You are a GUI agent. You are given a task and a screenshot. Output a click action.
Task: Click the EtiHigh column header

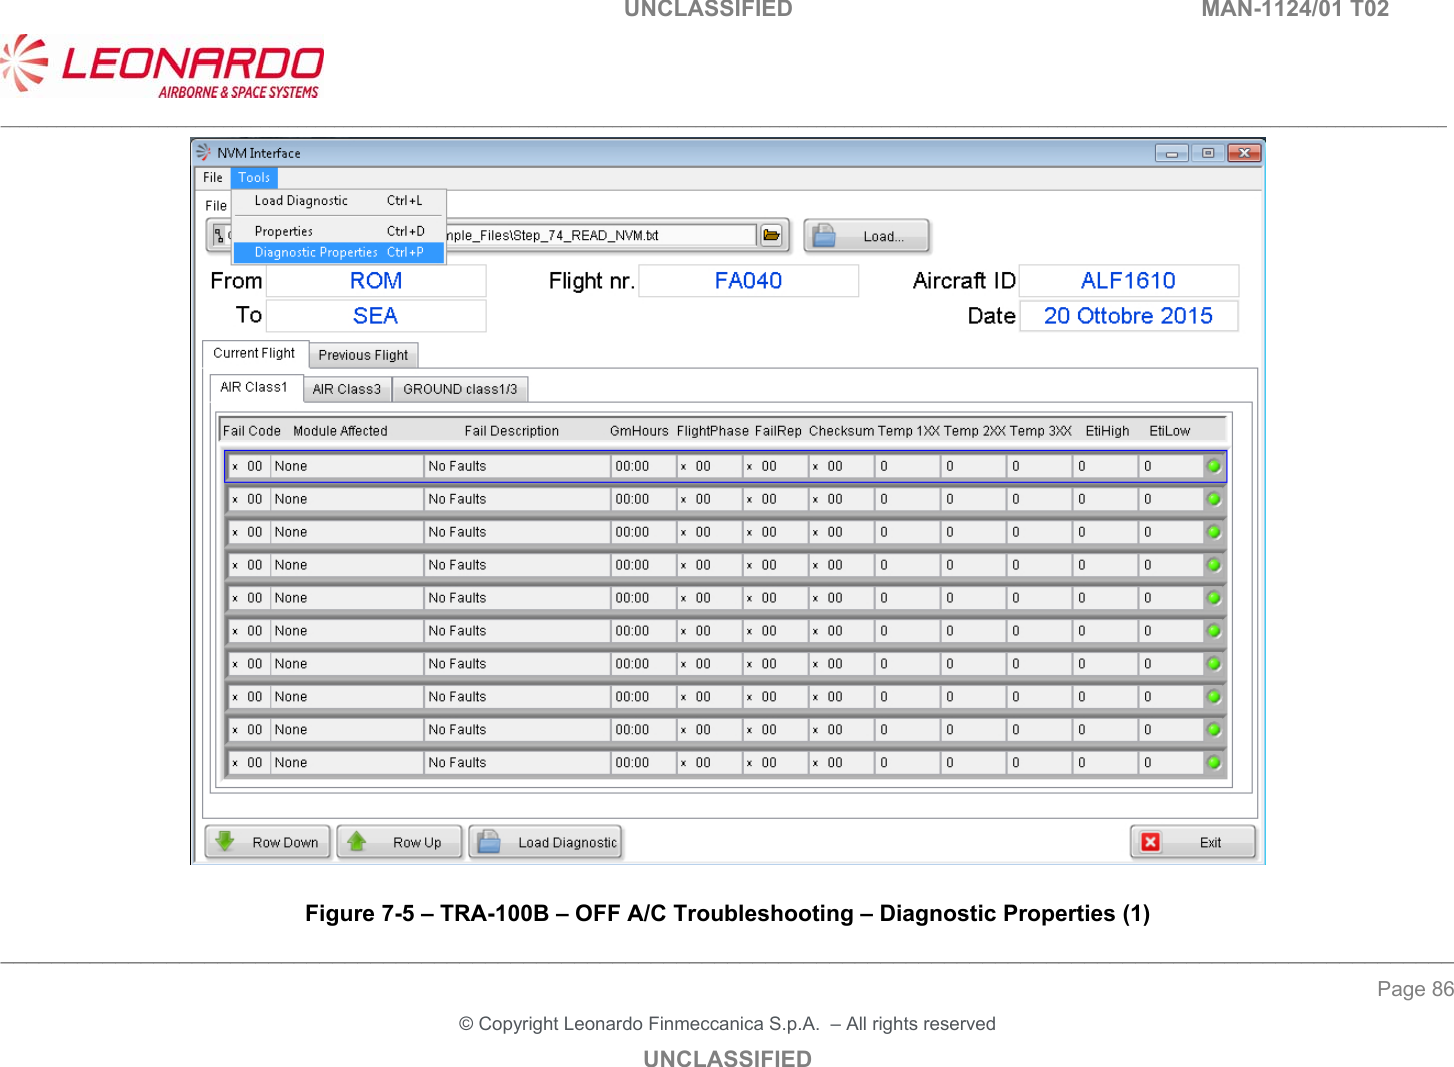click(1108, 431)
